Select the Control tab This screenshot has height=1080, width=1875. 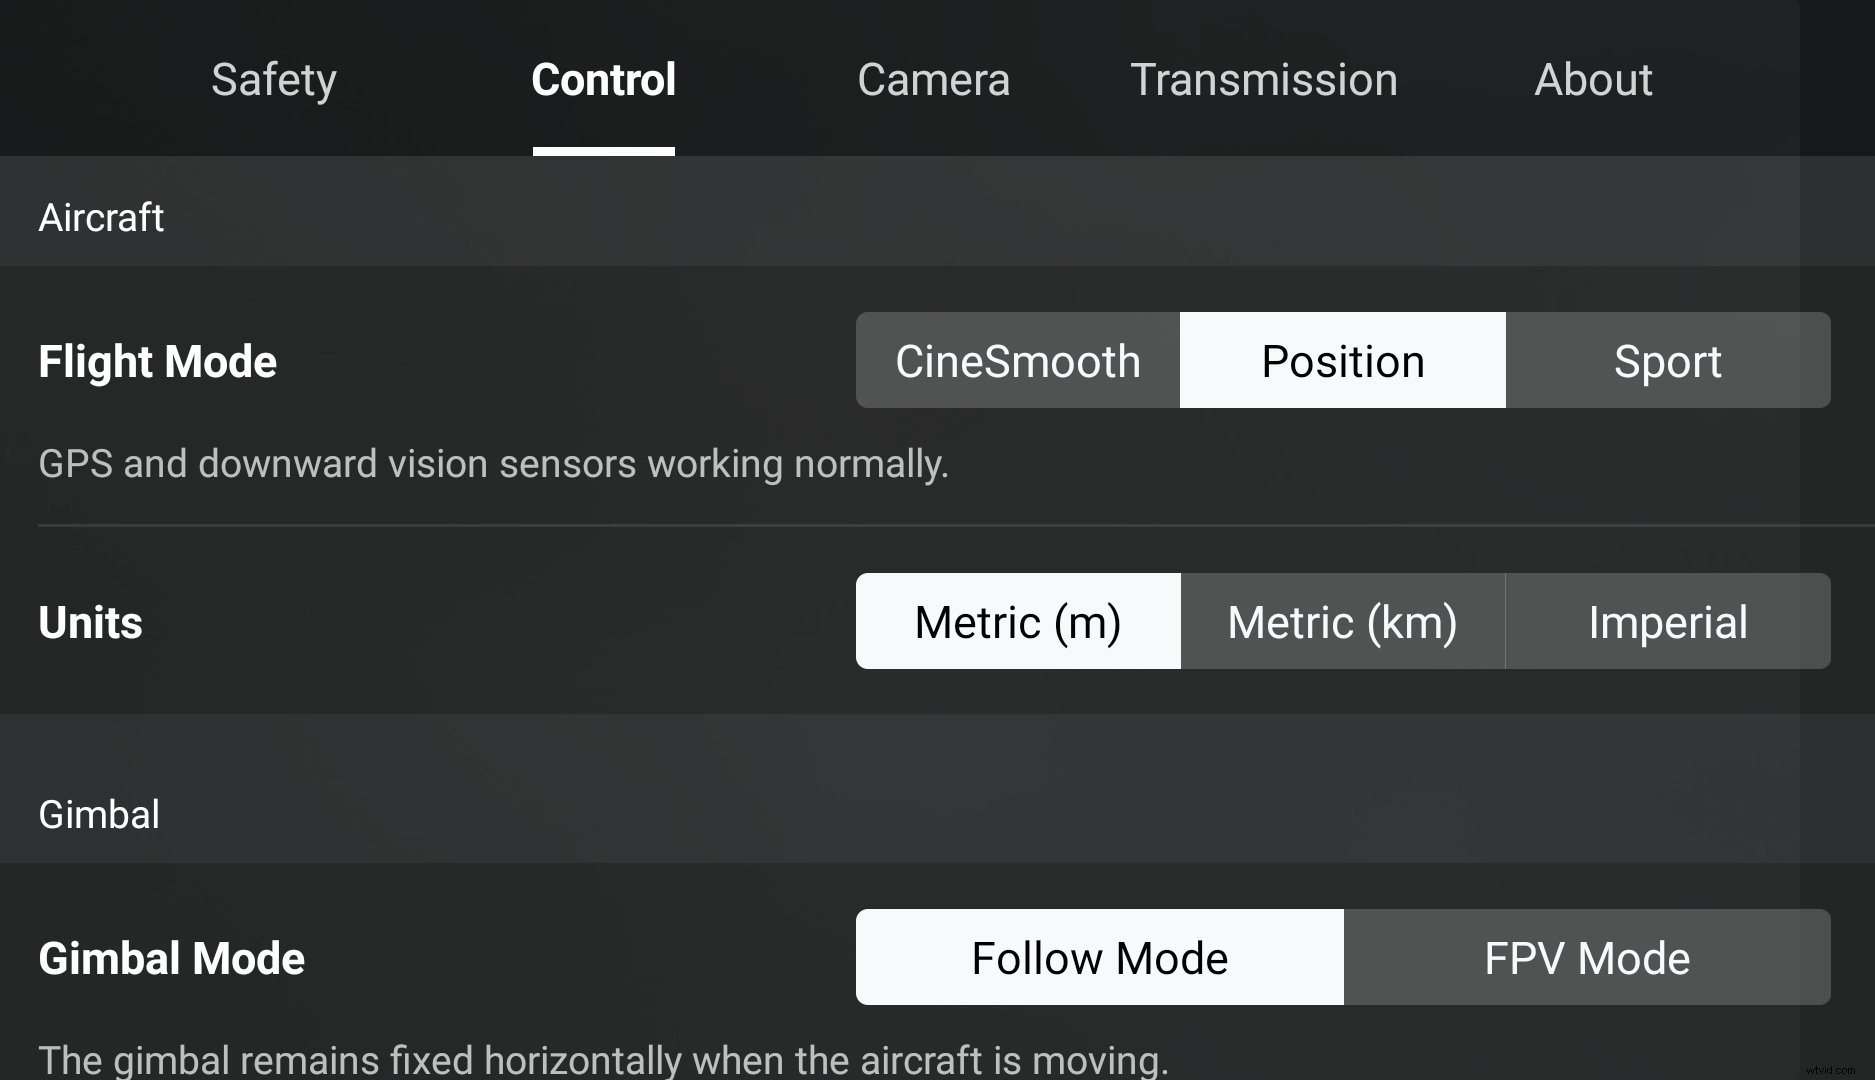click(603, 80)
